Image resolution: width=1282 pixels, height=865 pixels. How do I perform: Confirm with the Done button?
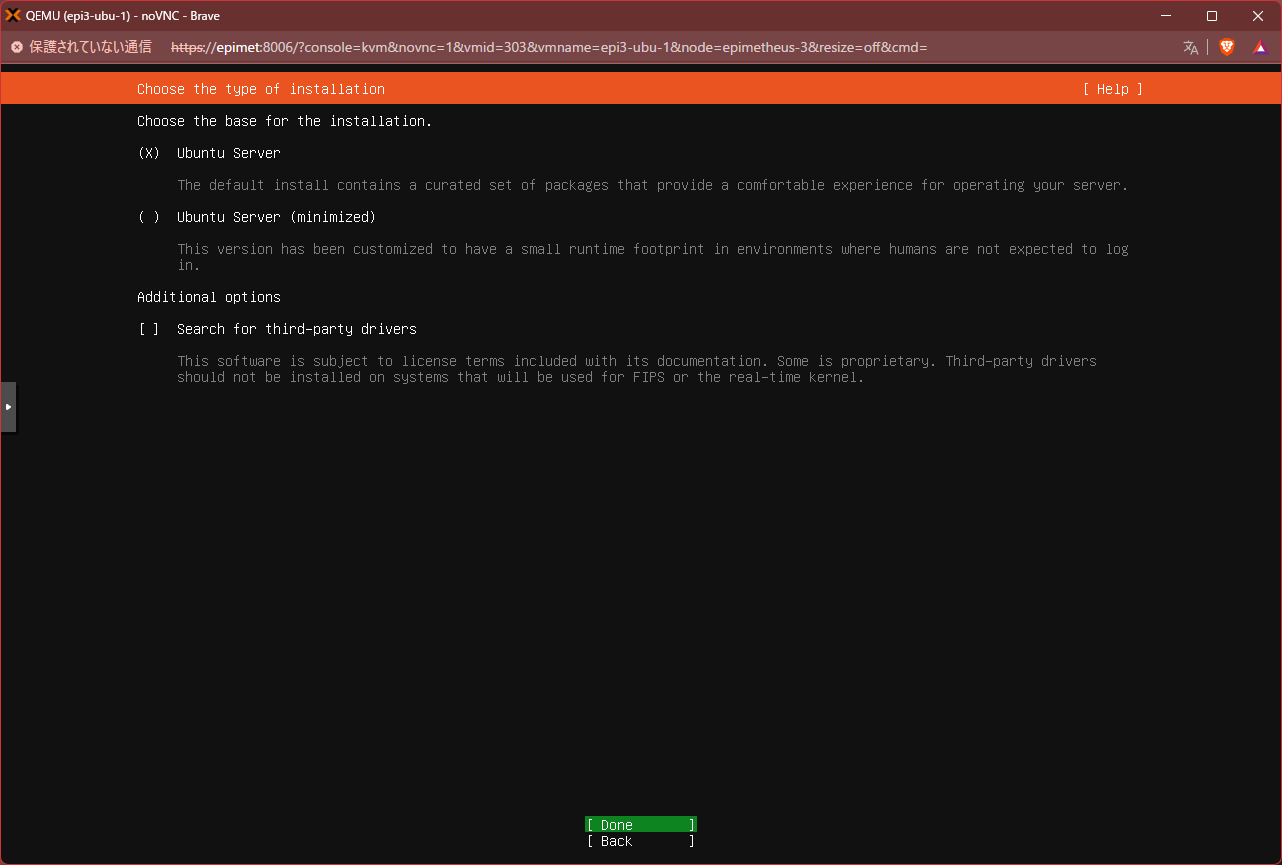coord(641,825)
